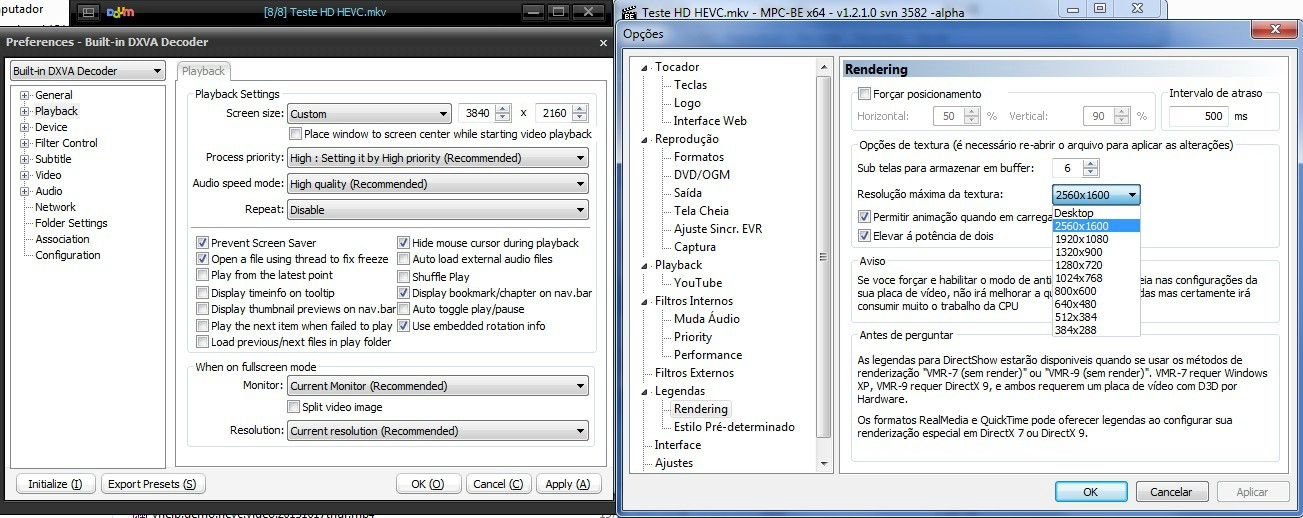
Task: Open the Built-in DXVA Decoder preset dropdown
Action: tap(87, 71)
